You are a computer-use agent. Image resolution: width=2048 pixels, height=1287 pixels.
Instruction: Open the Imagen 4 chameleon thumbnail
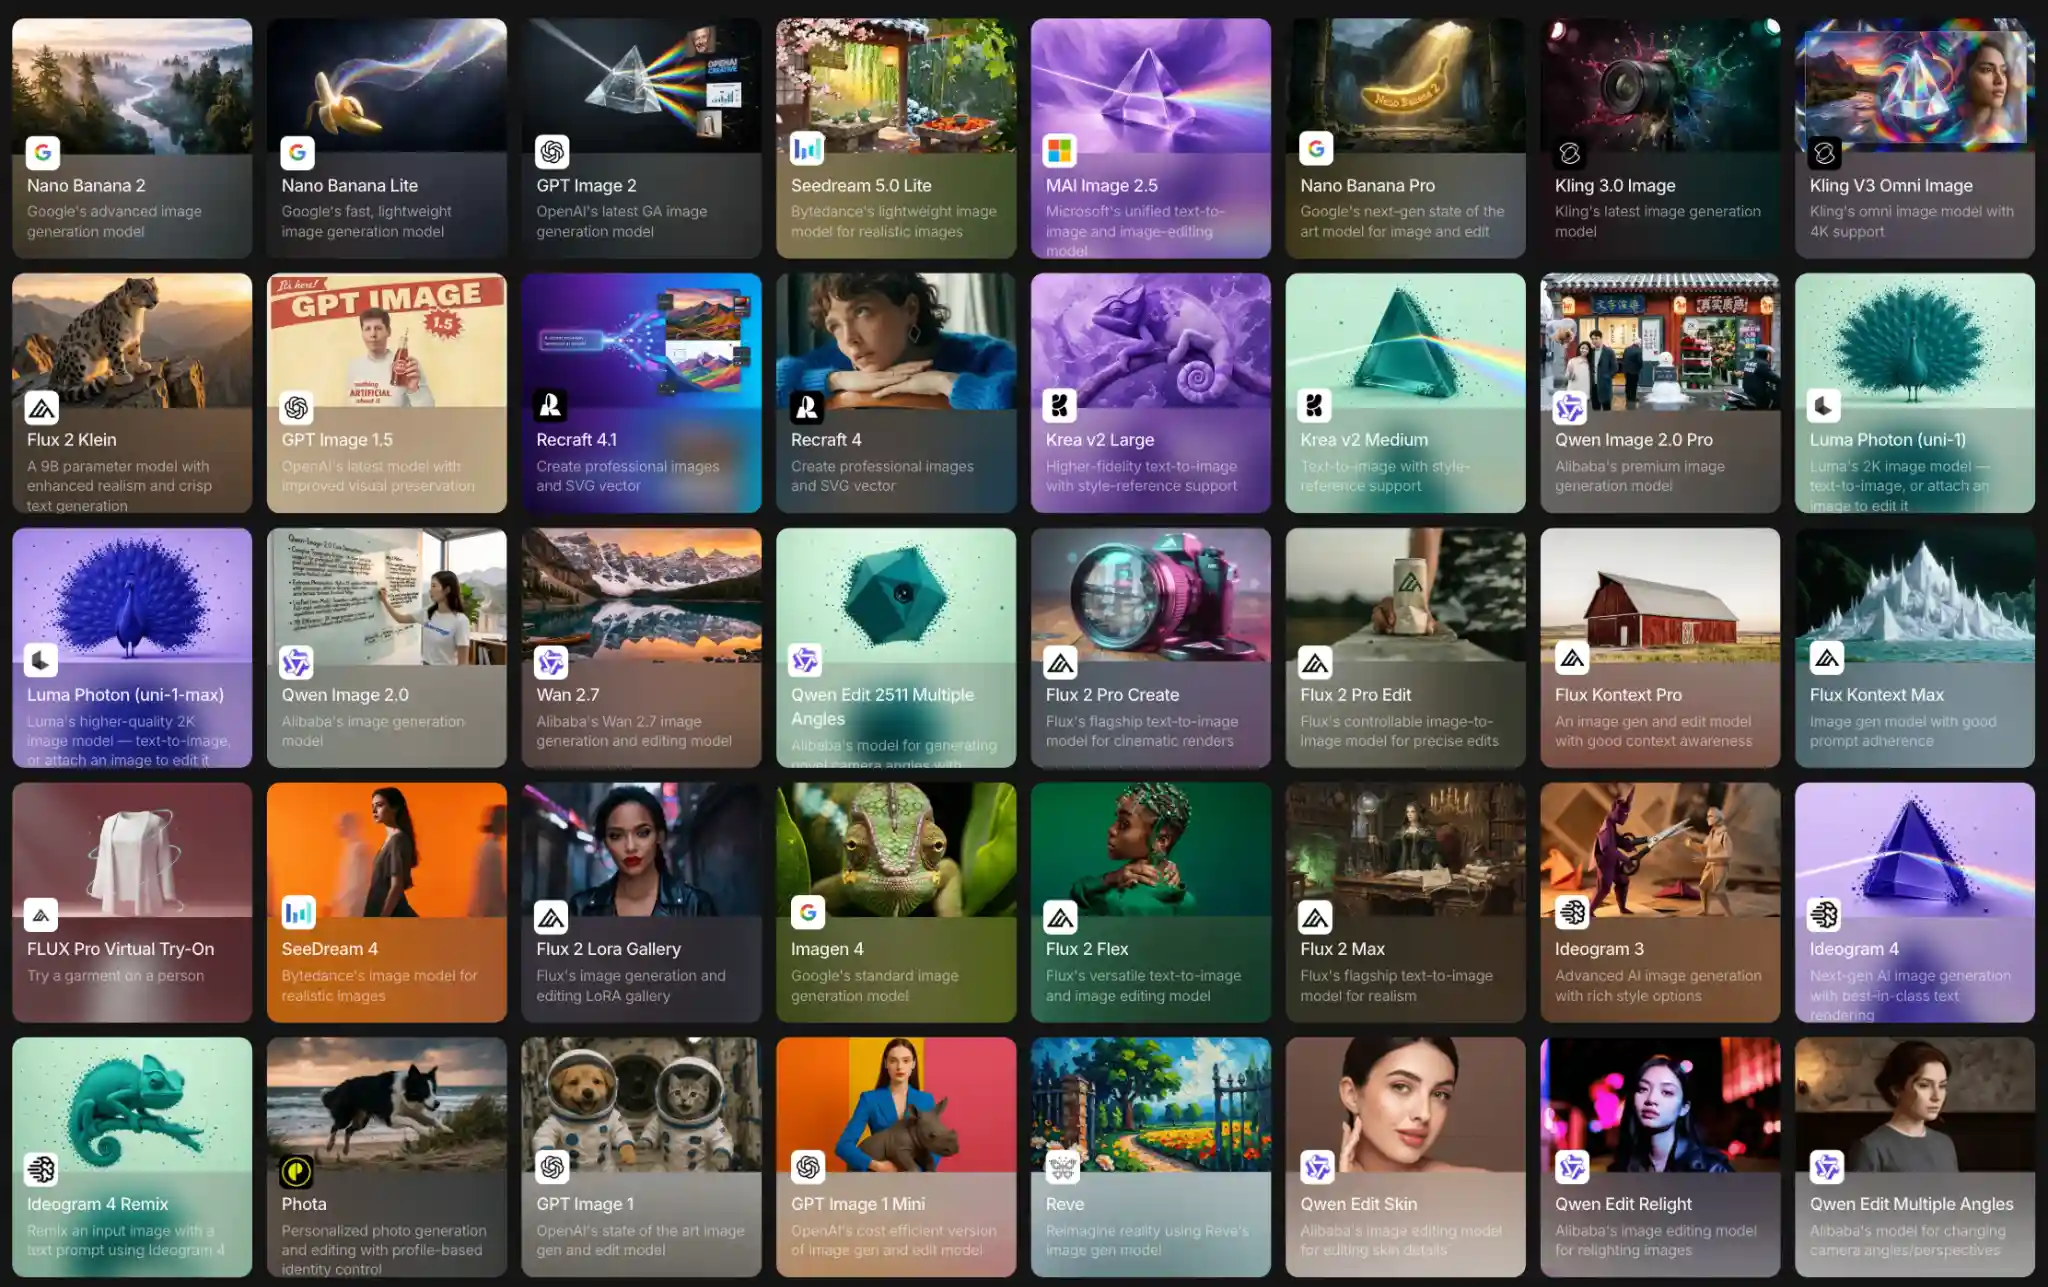[896, 849]
